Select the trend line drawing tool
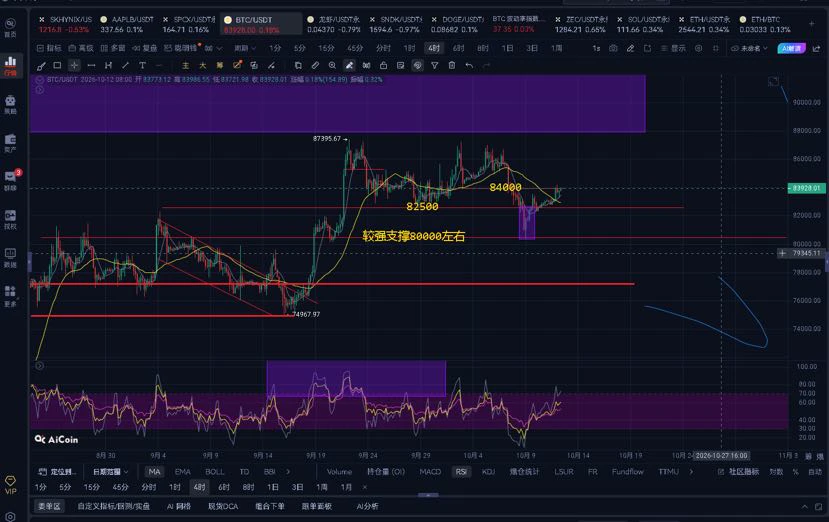The width and height of the screenshot is (829, 522). tap(125, 66)
